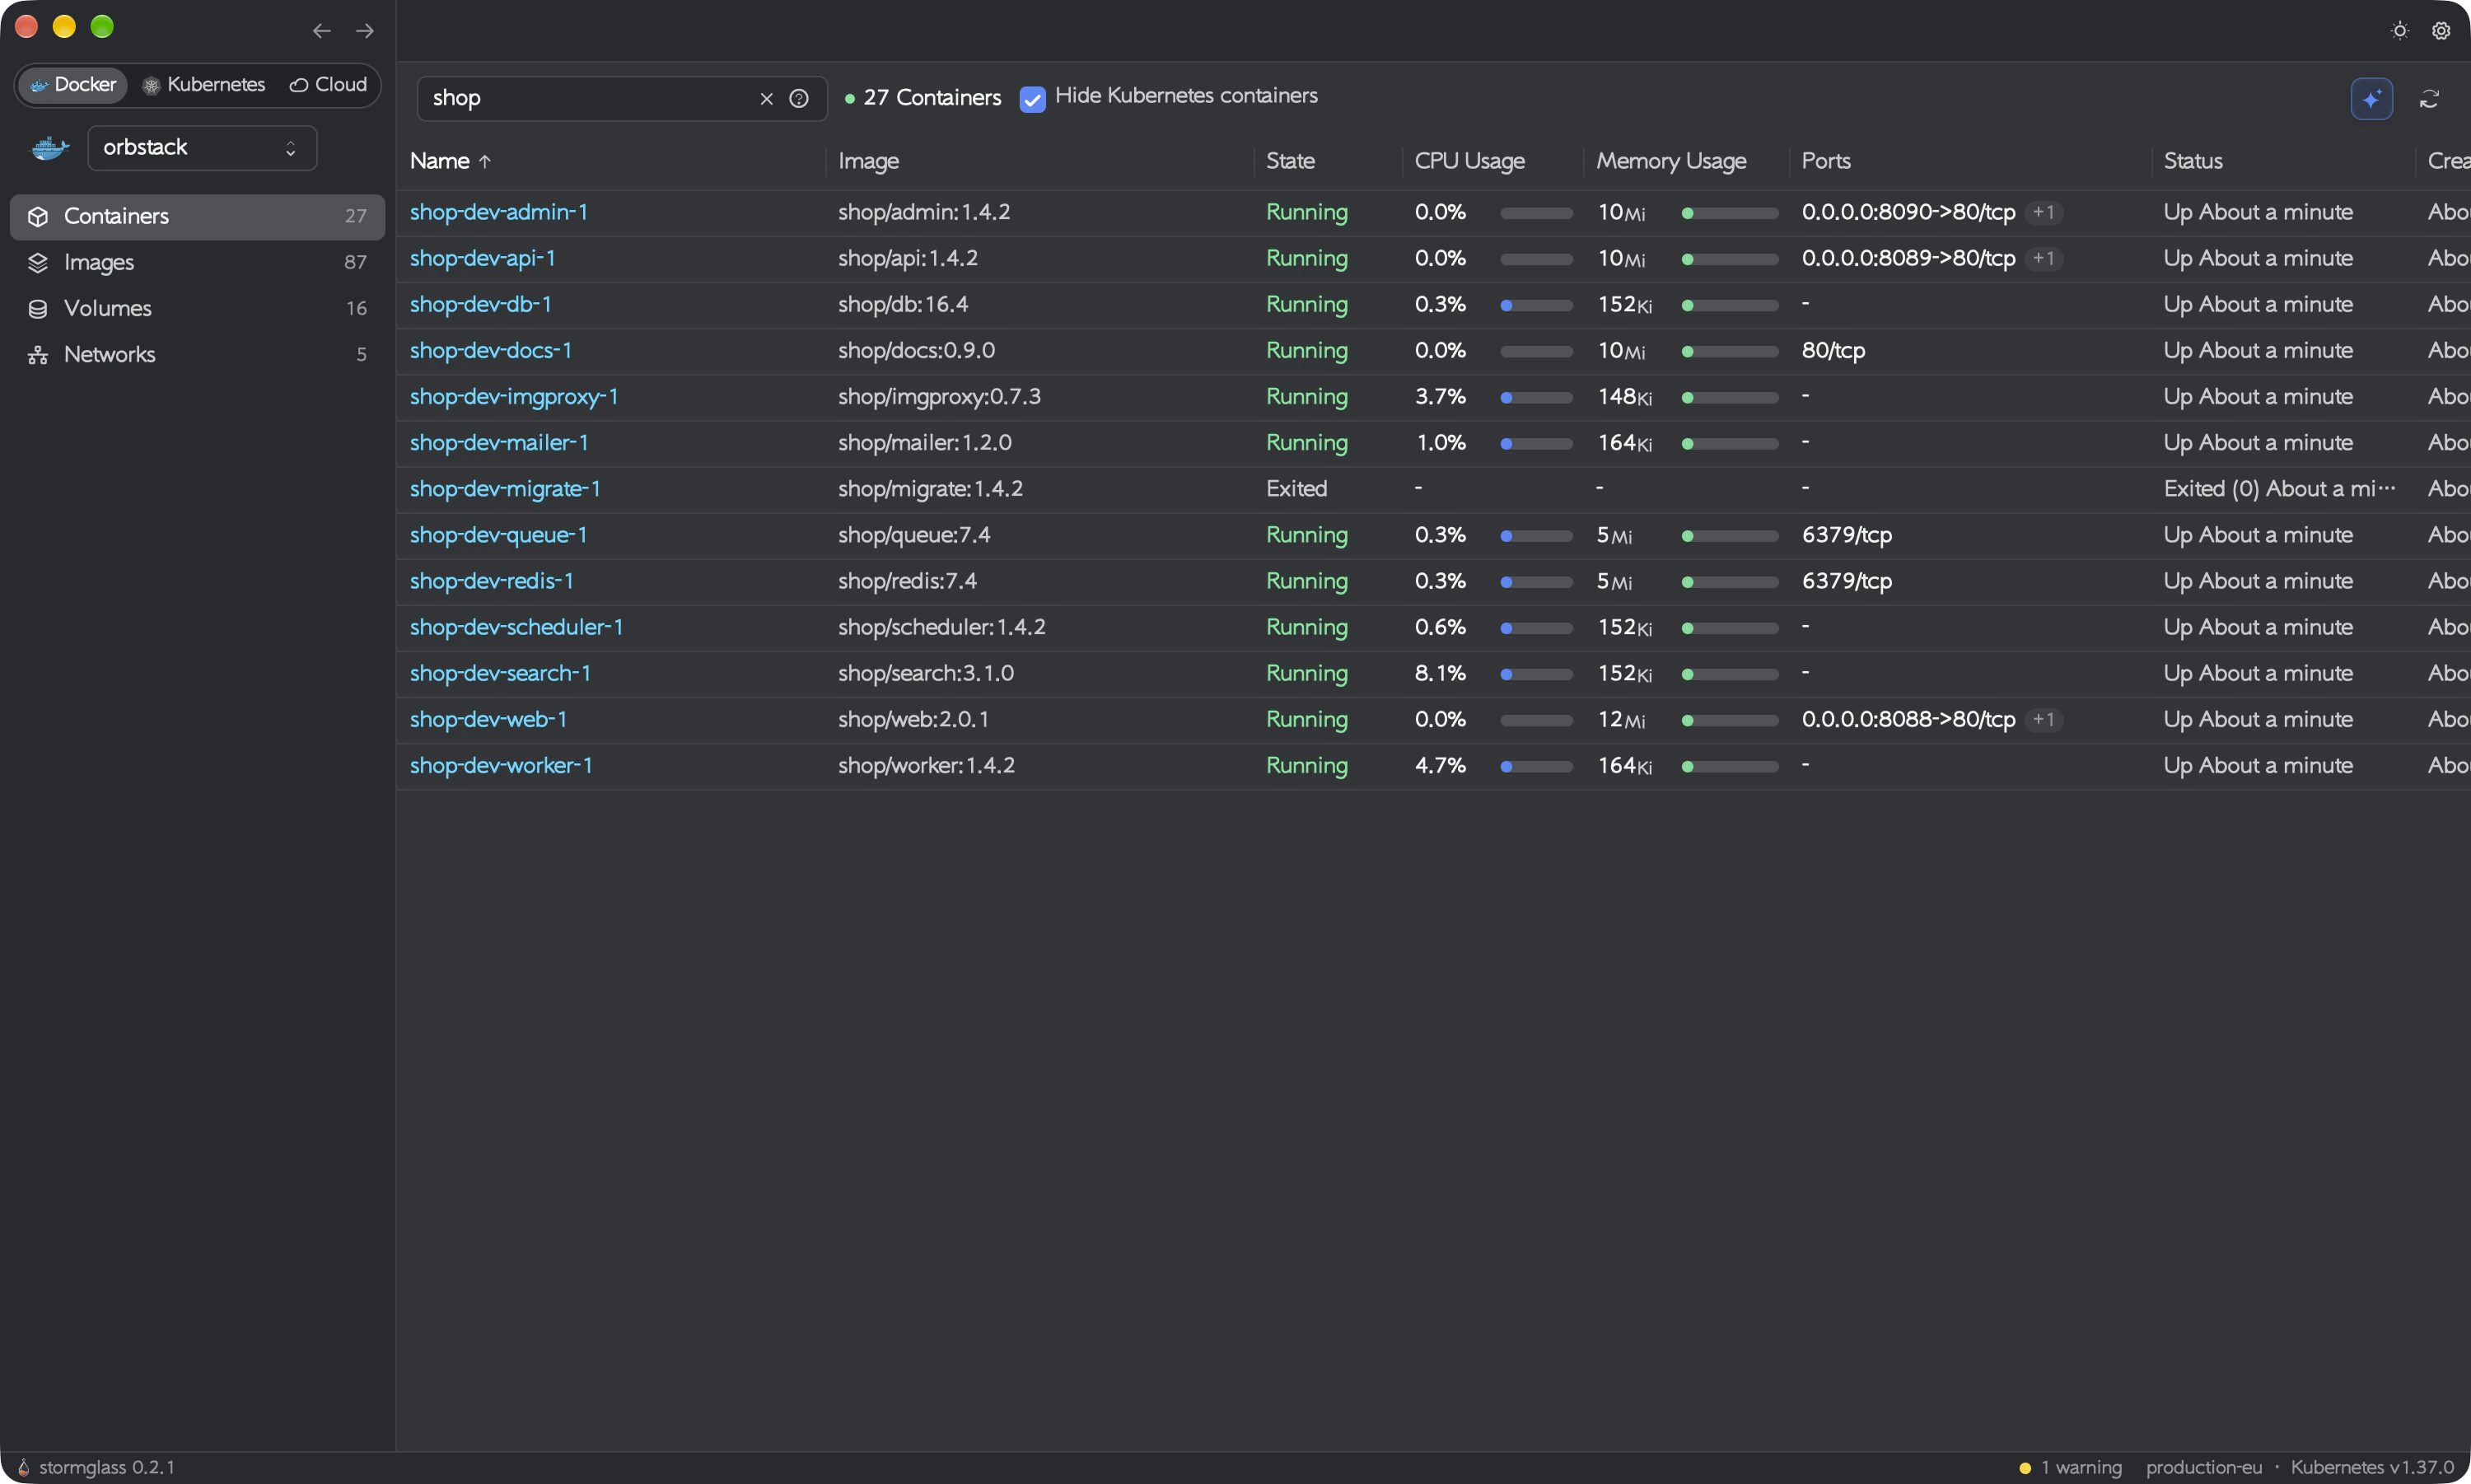Go back with the left arrow
Viewport: 2471px width, 1484px height.
pyautogui.click(x=321, y=31)
